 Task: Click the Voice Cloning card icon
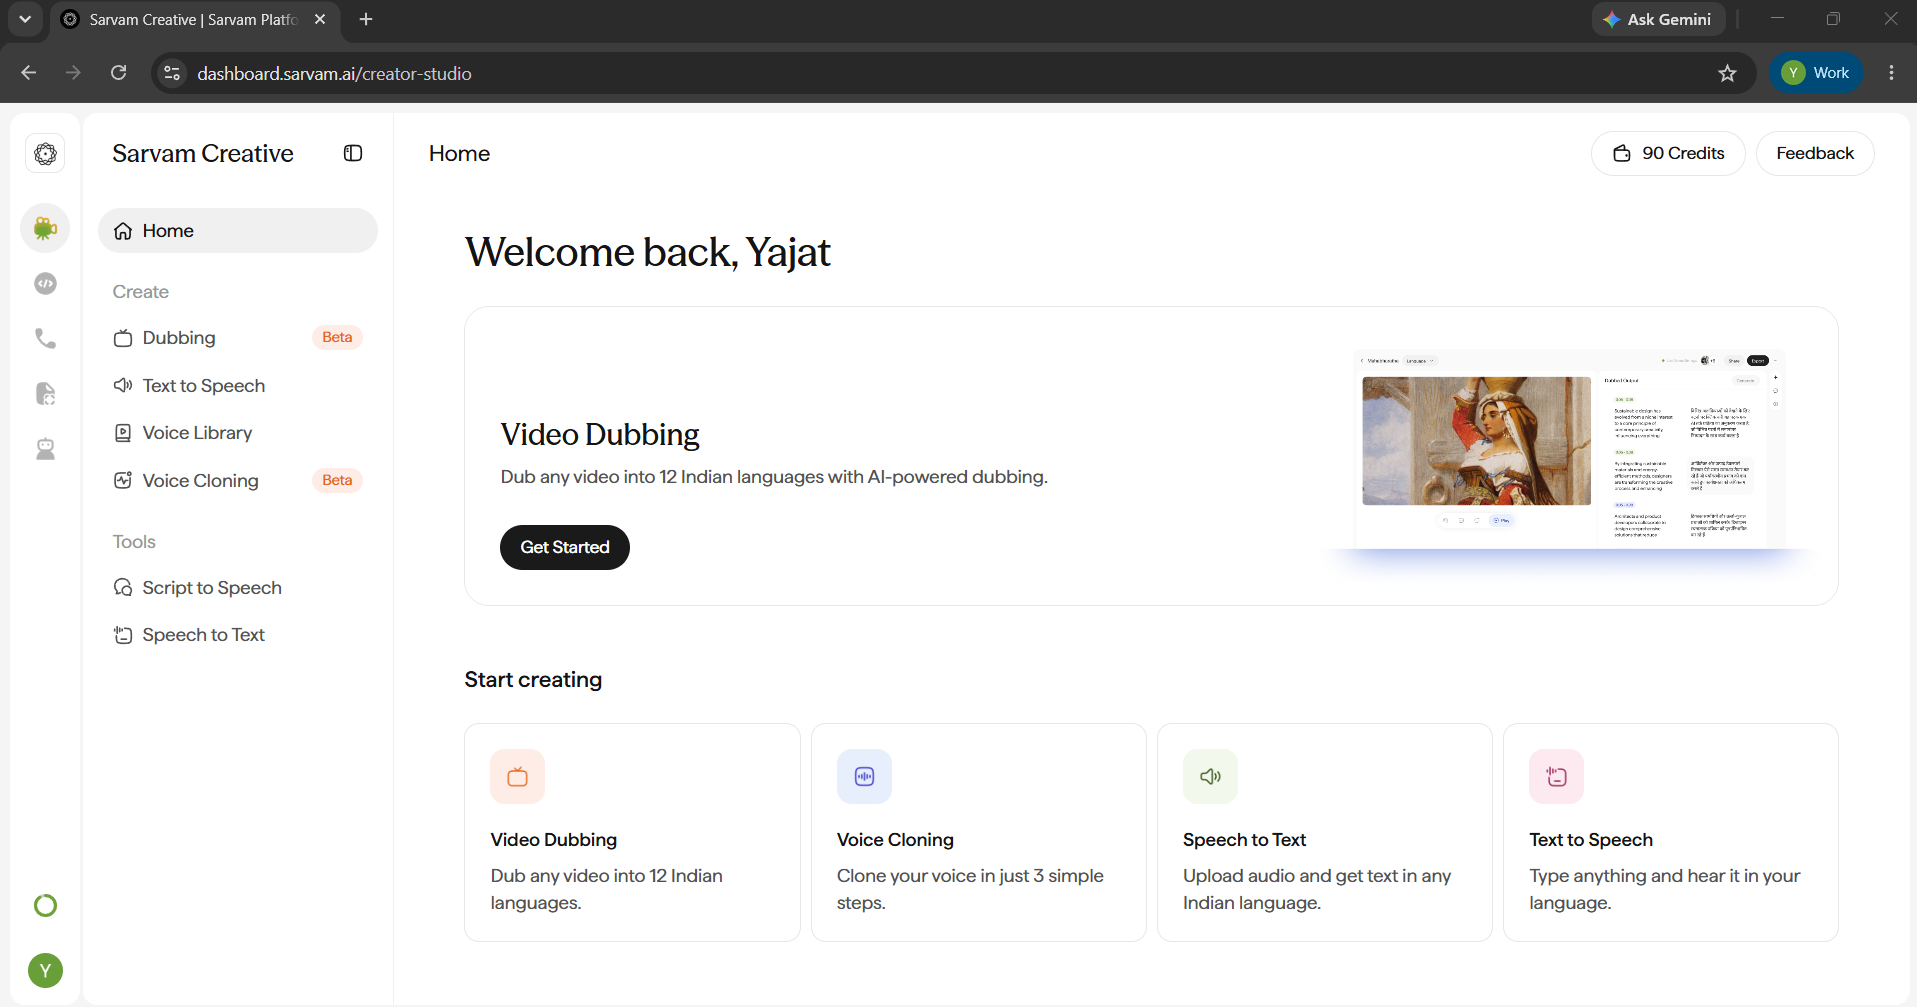click(x=864, y=776)
